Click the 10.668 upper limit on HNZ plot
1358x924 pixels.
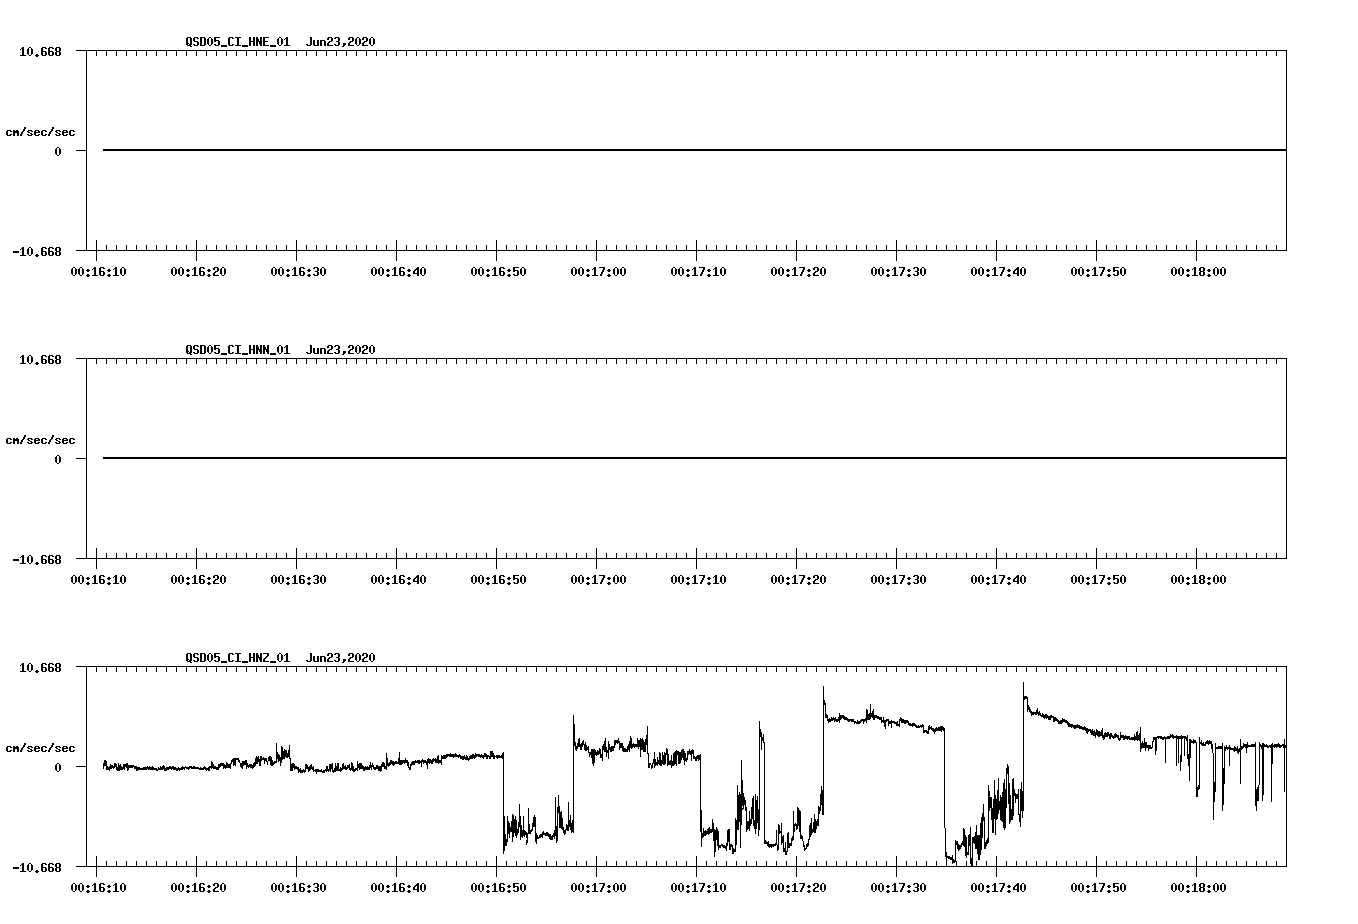point(40,667)
